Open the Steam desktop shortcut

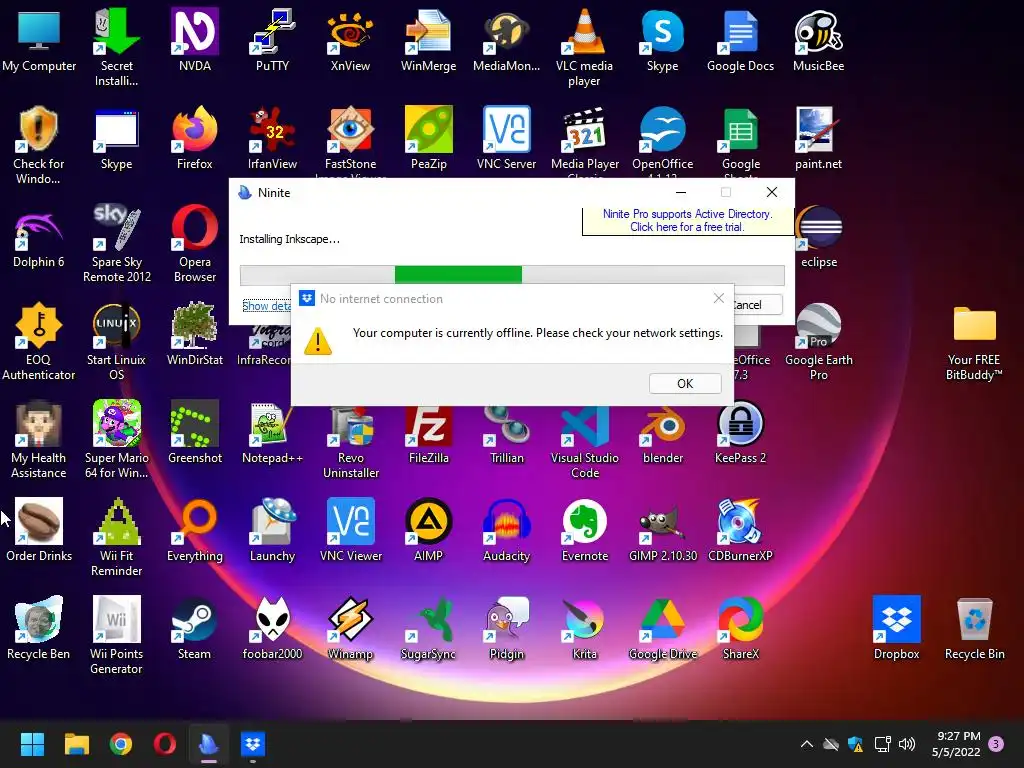(x=195, y=628)
